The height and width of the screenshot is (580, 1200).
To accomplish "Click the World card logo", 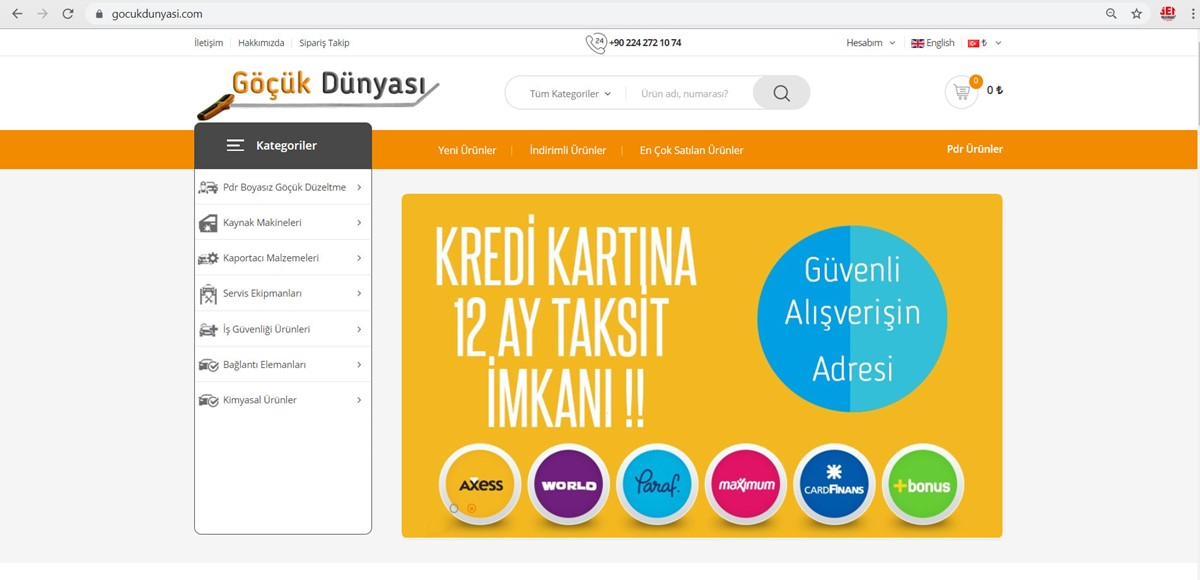I will 569,485.
